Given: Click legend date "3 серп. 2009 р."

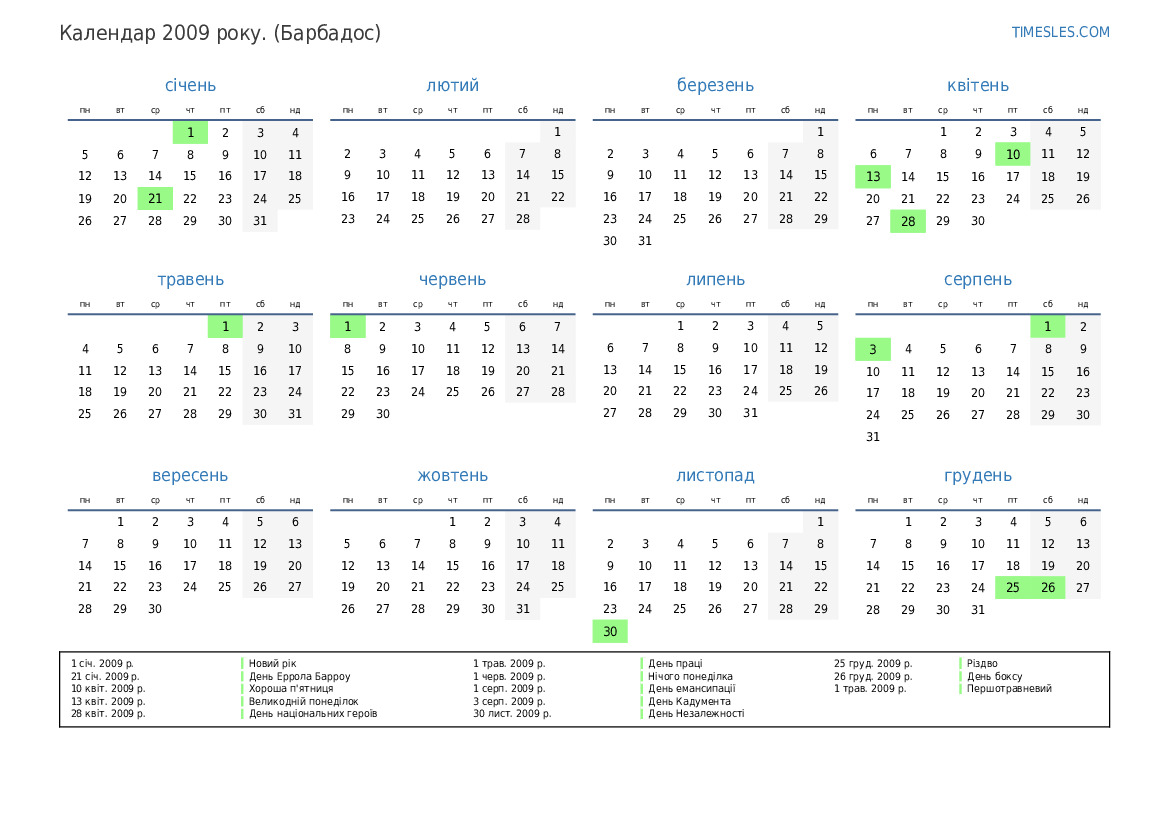Looking at the screenshot, I should click(509, 701).
